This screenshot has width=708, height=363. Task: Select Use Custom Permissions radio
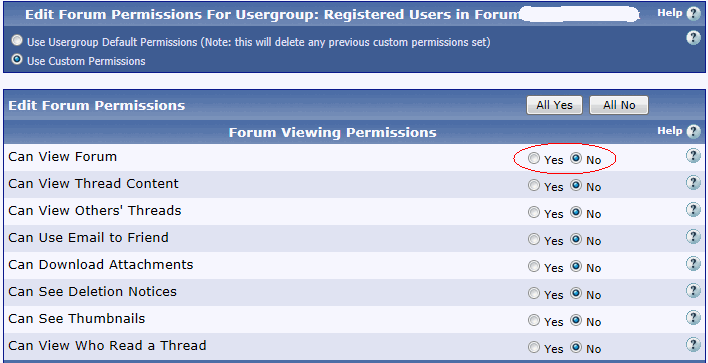[x=17, y=60]
